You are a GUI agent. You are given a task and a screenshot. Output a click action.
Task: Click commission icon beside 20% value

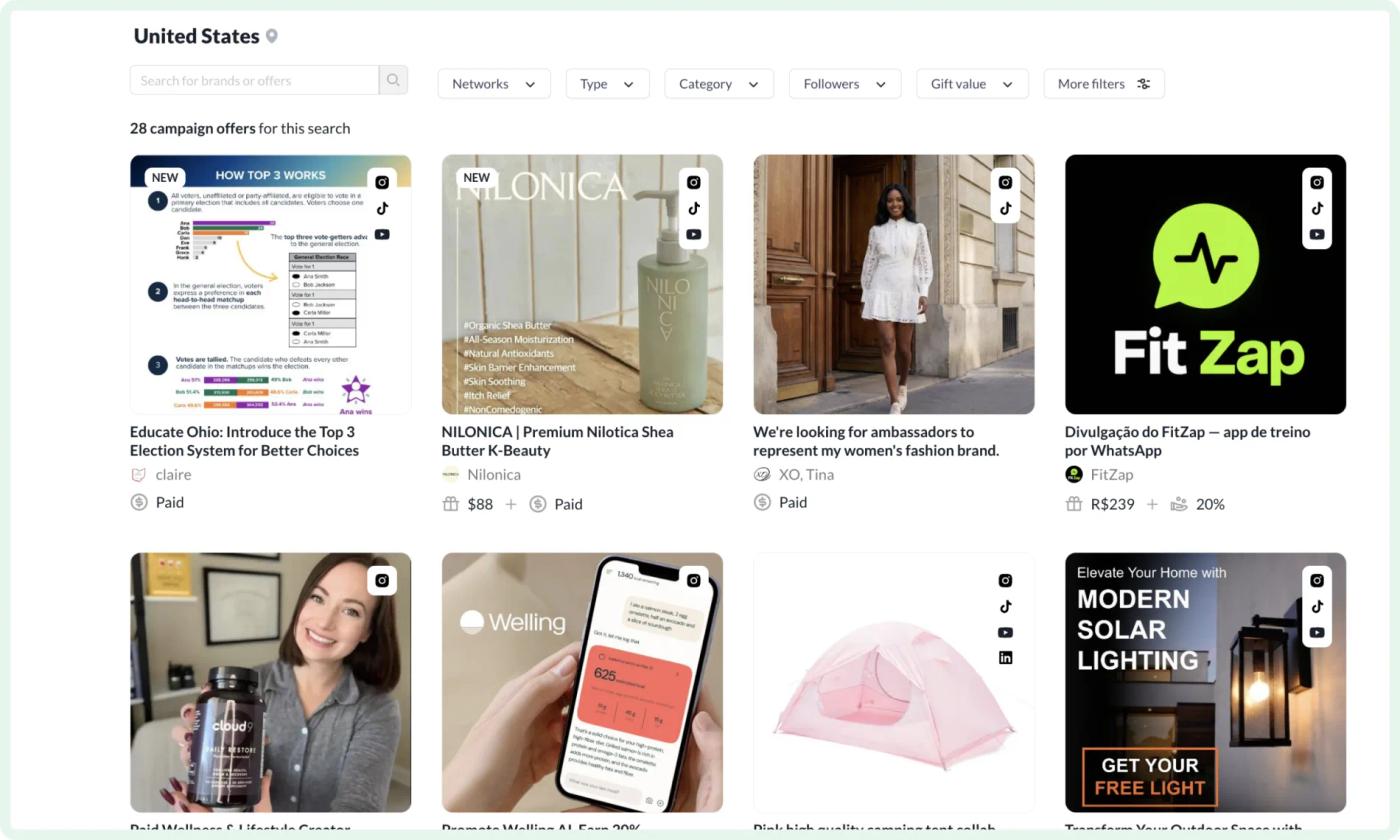(x=1179, y=504)
